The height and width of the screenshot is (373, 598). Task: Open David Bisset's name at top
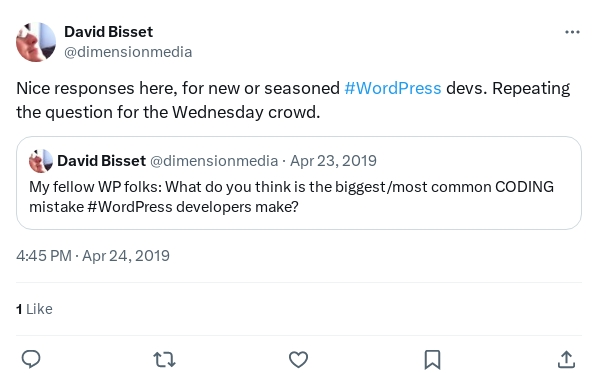(108, 32)
